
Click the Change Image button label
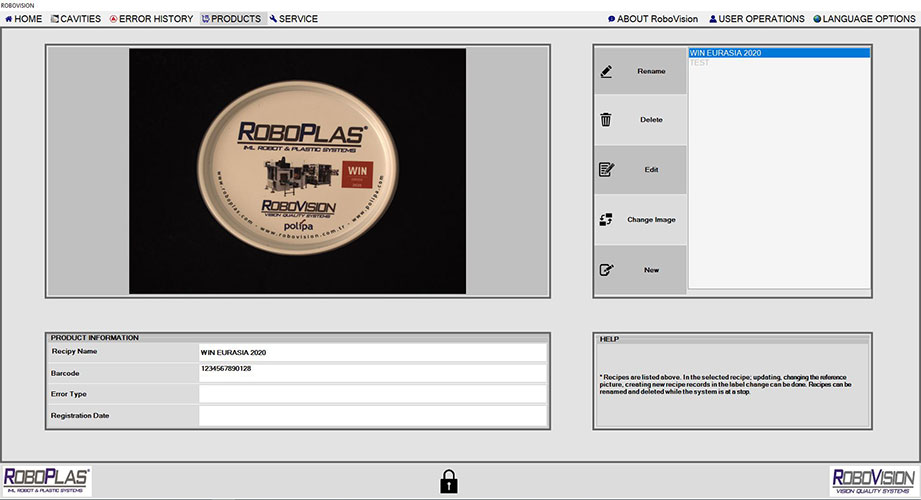[x=651, y=220]
